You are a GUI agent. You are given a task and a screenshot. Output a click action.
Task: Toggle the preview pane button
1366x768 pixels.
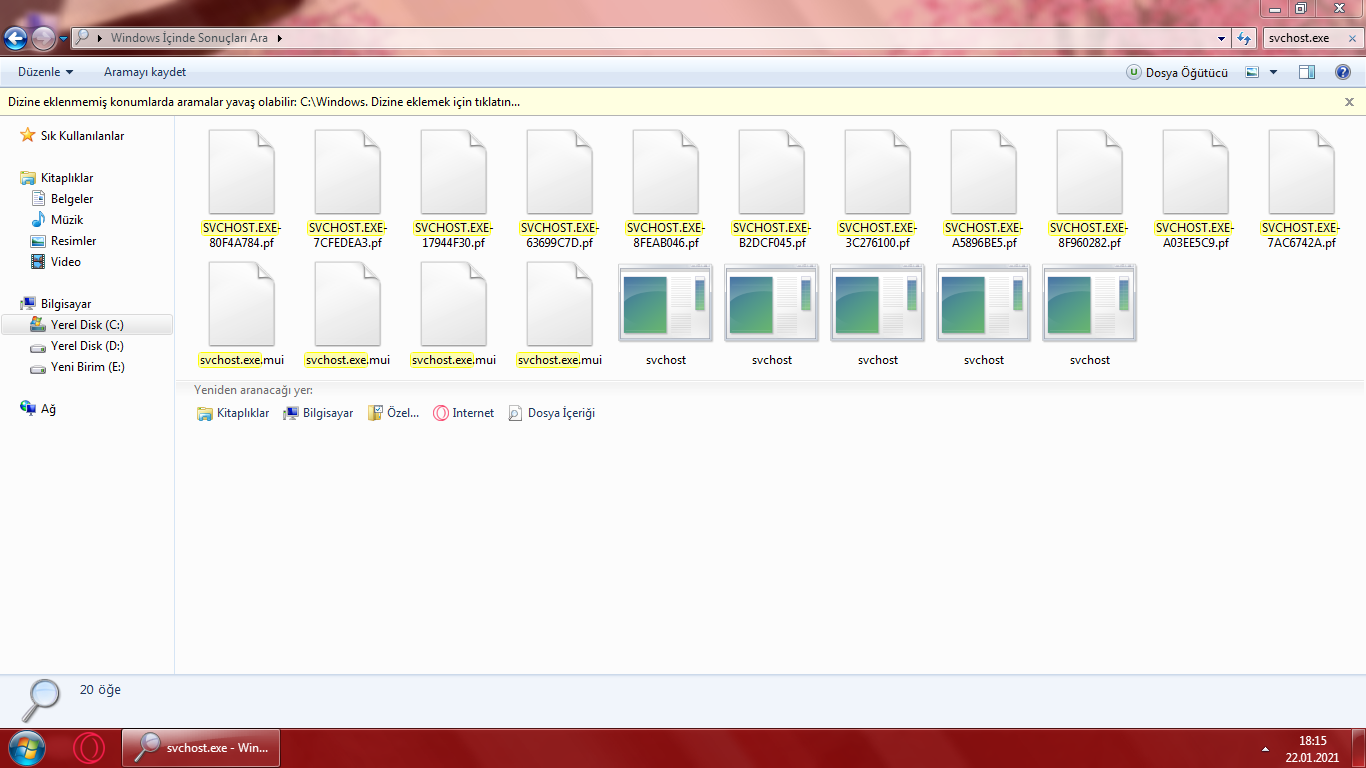[1306, 72]
